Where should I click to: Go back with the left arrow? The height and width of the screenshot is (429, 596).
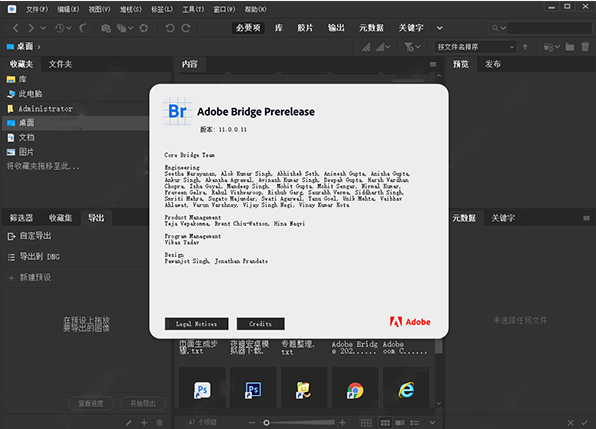[16, 28]
